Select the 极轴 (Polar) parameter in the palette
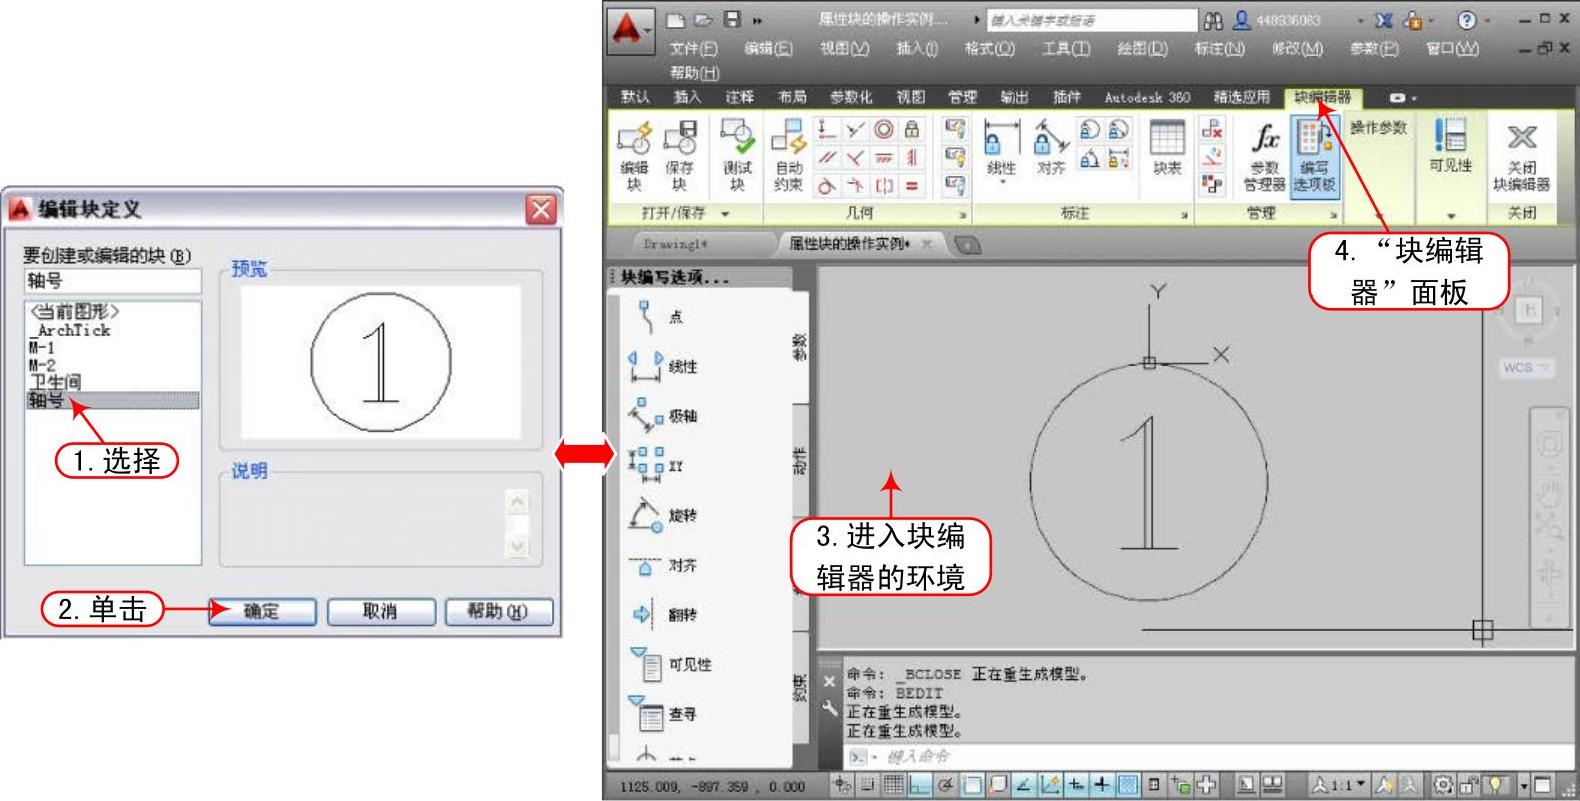The image size is (1580, 801). 662,415
